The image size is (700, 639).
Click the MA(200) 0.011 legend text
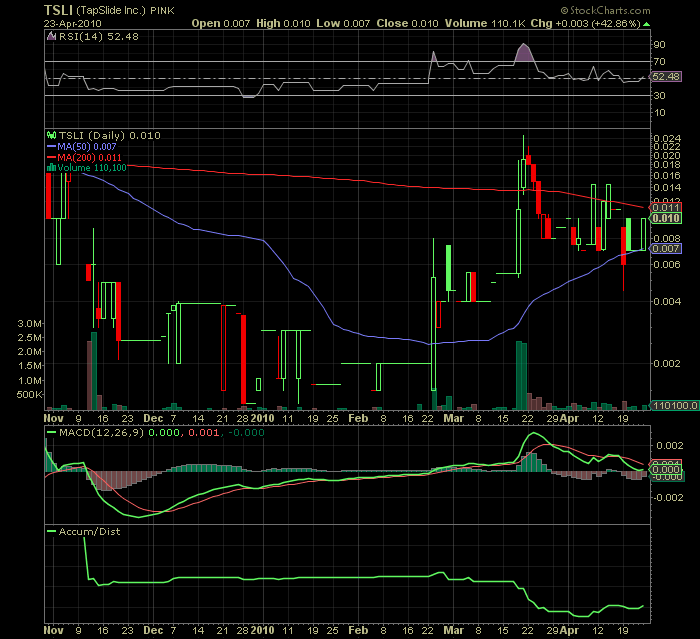pos(89,157)
